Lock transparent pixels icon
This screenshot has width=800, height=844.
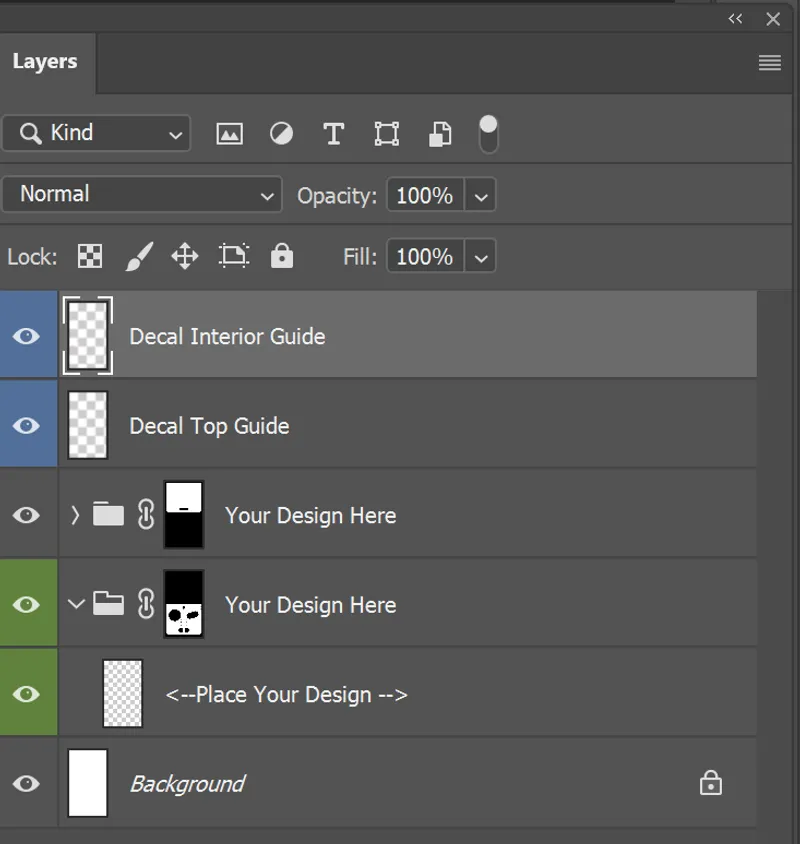tap(90, 257)
